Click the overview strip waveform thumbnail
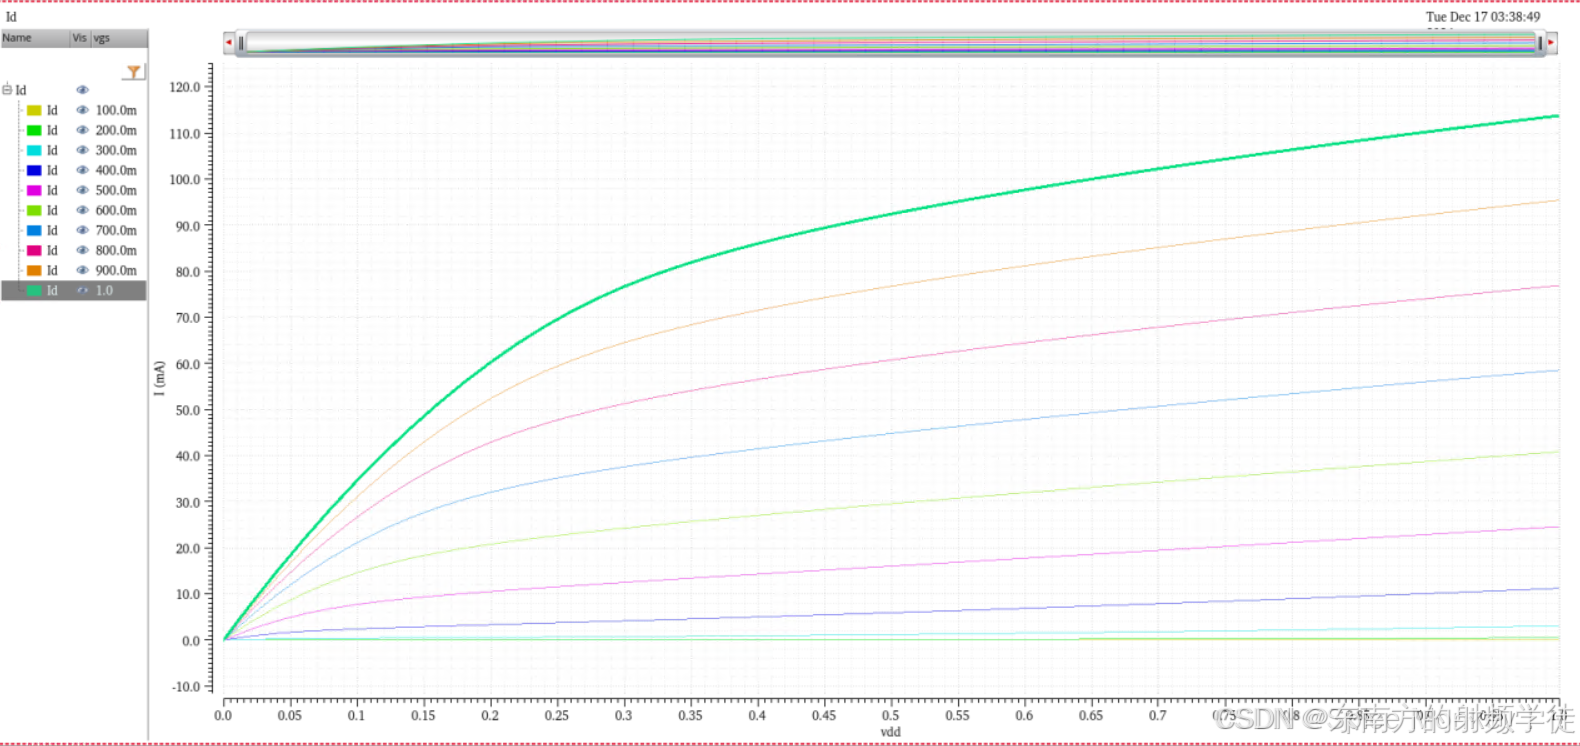The height and width of the screenshot is (746, 1580). pyautogui.click(x=890, y=44)
